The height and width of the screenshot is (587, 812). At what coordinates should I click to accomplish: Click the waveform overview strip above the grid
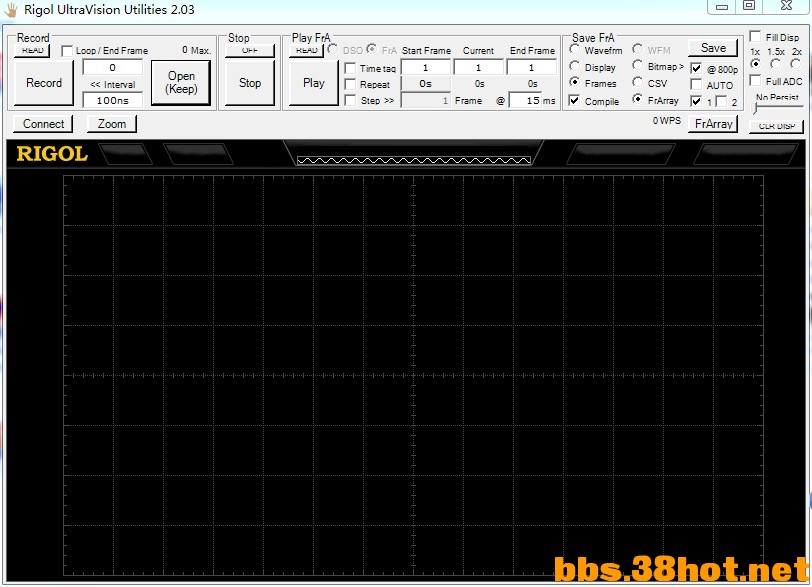(414, 160)
